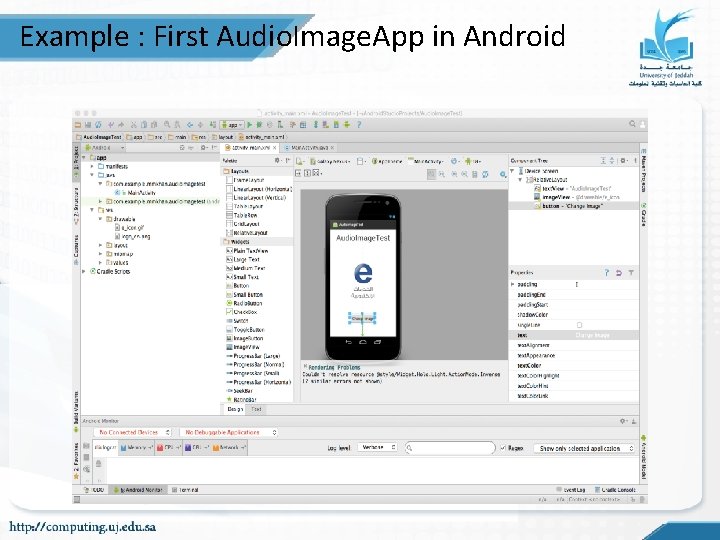The image size is (720, 540).
Task: Click the Properties panel restore-default arrow icon
Action: (619, 273)
